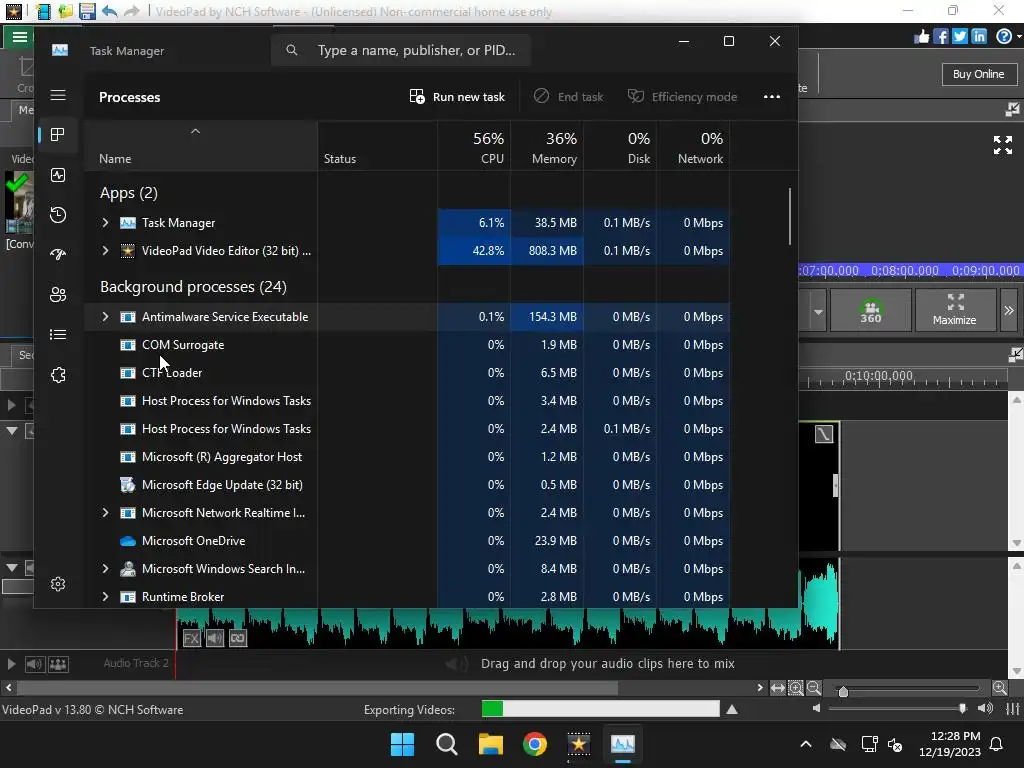1024x768 pixels.
Task: Show more preview controls double chevron
Action: [x=1009, y=310]
